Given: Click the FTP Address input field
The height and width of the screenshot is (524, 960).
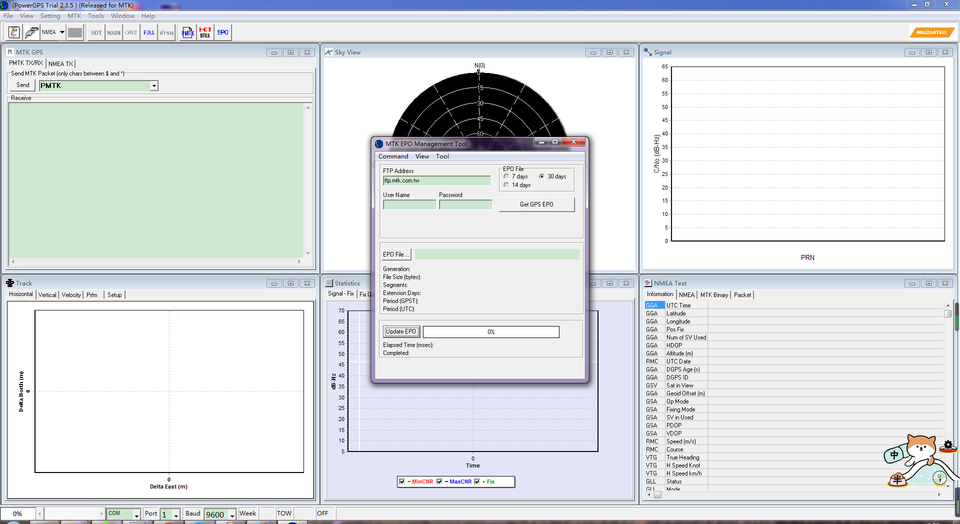Looking at the screenshot, I should (436, 180).
